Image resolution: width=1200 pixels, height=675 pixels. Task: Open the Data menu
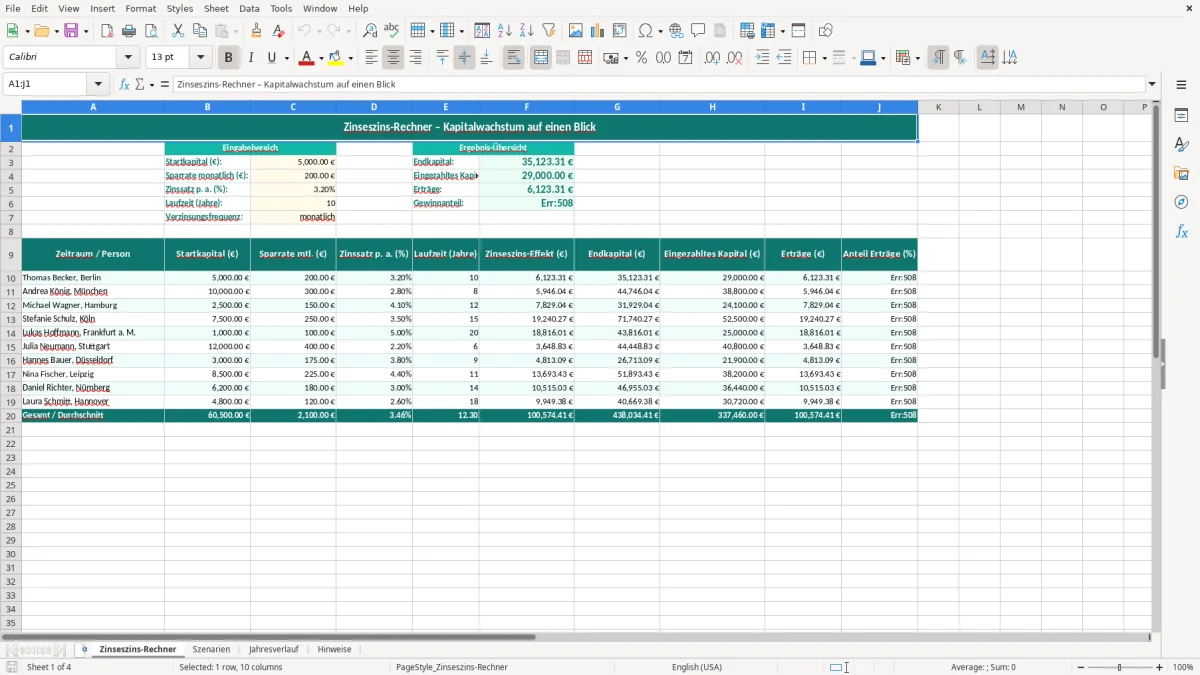pos(250,8)
